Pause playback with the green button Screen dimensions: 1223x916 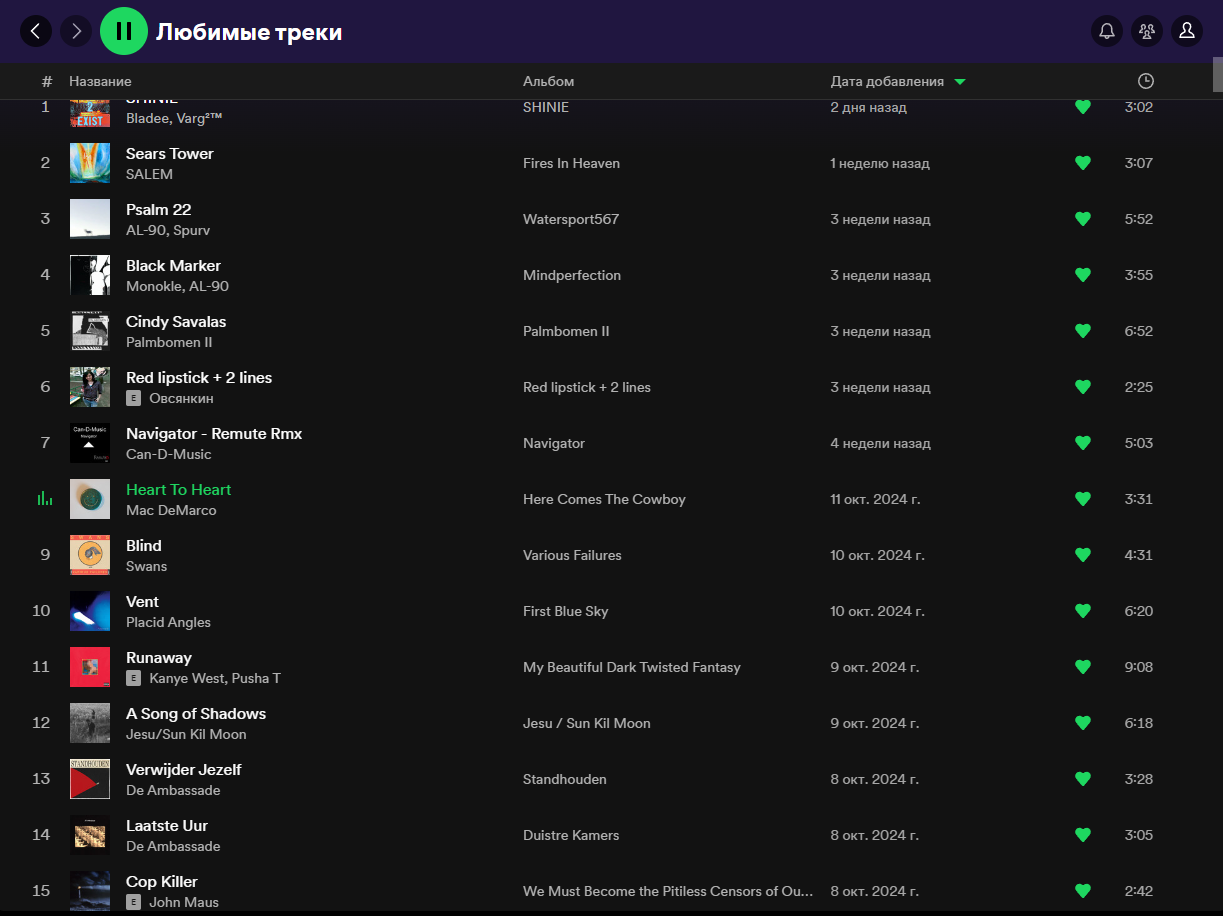tap(124, 32)
